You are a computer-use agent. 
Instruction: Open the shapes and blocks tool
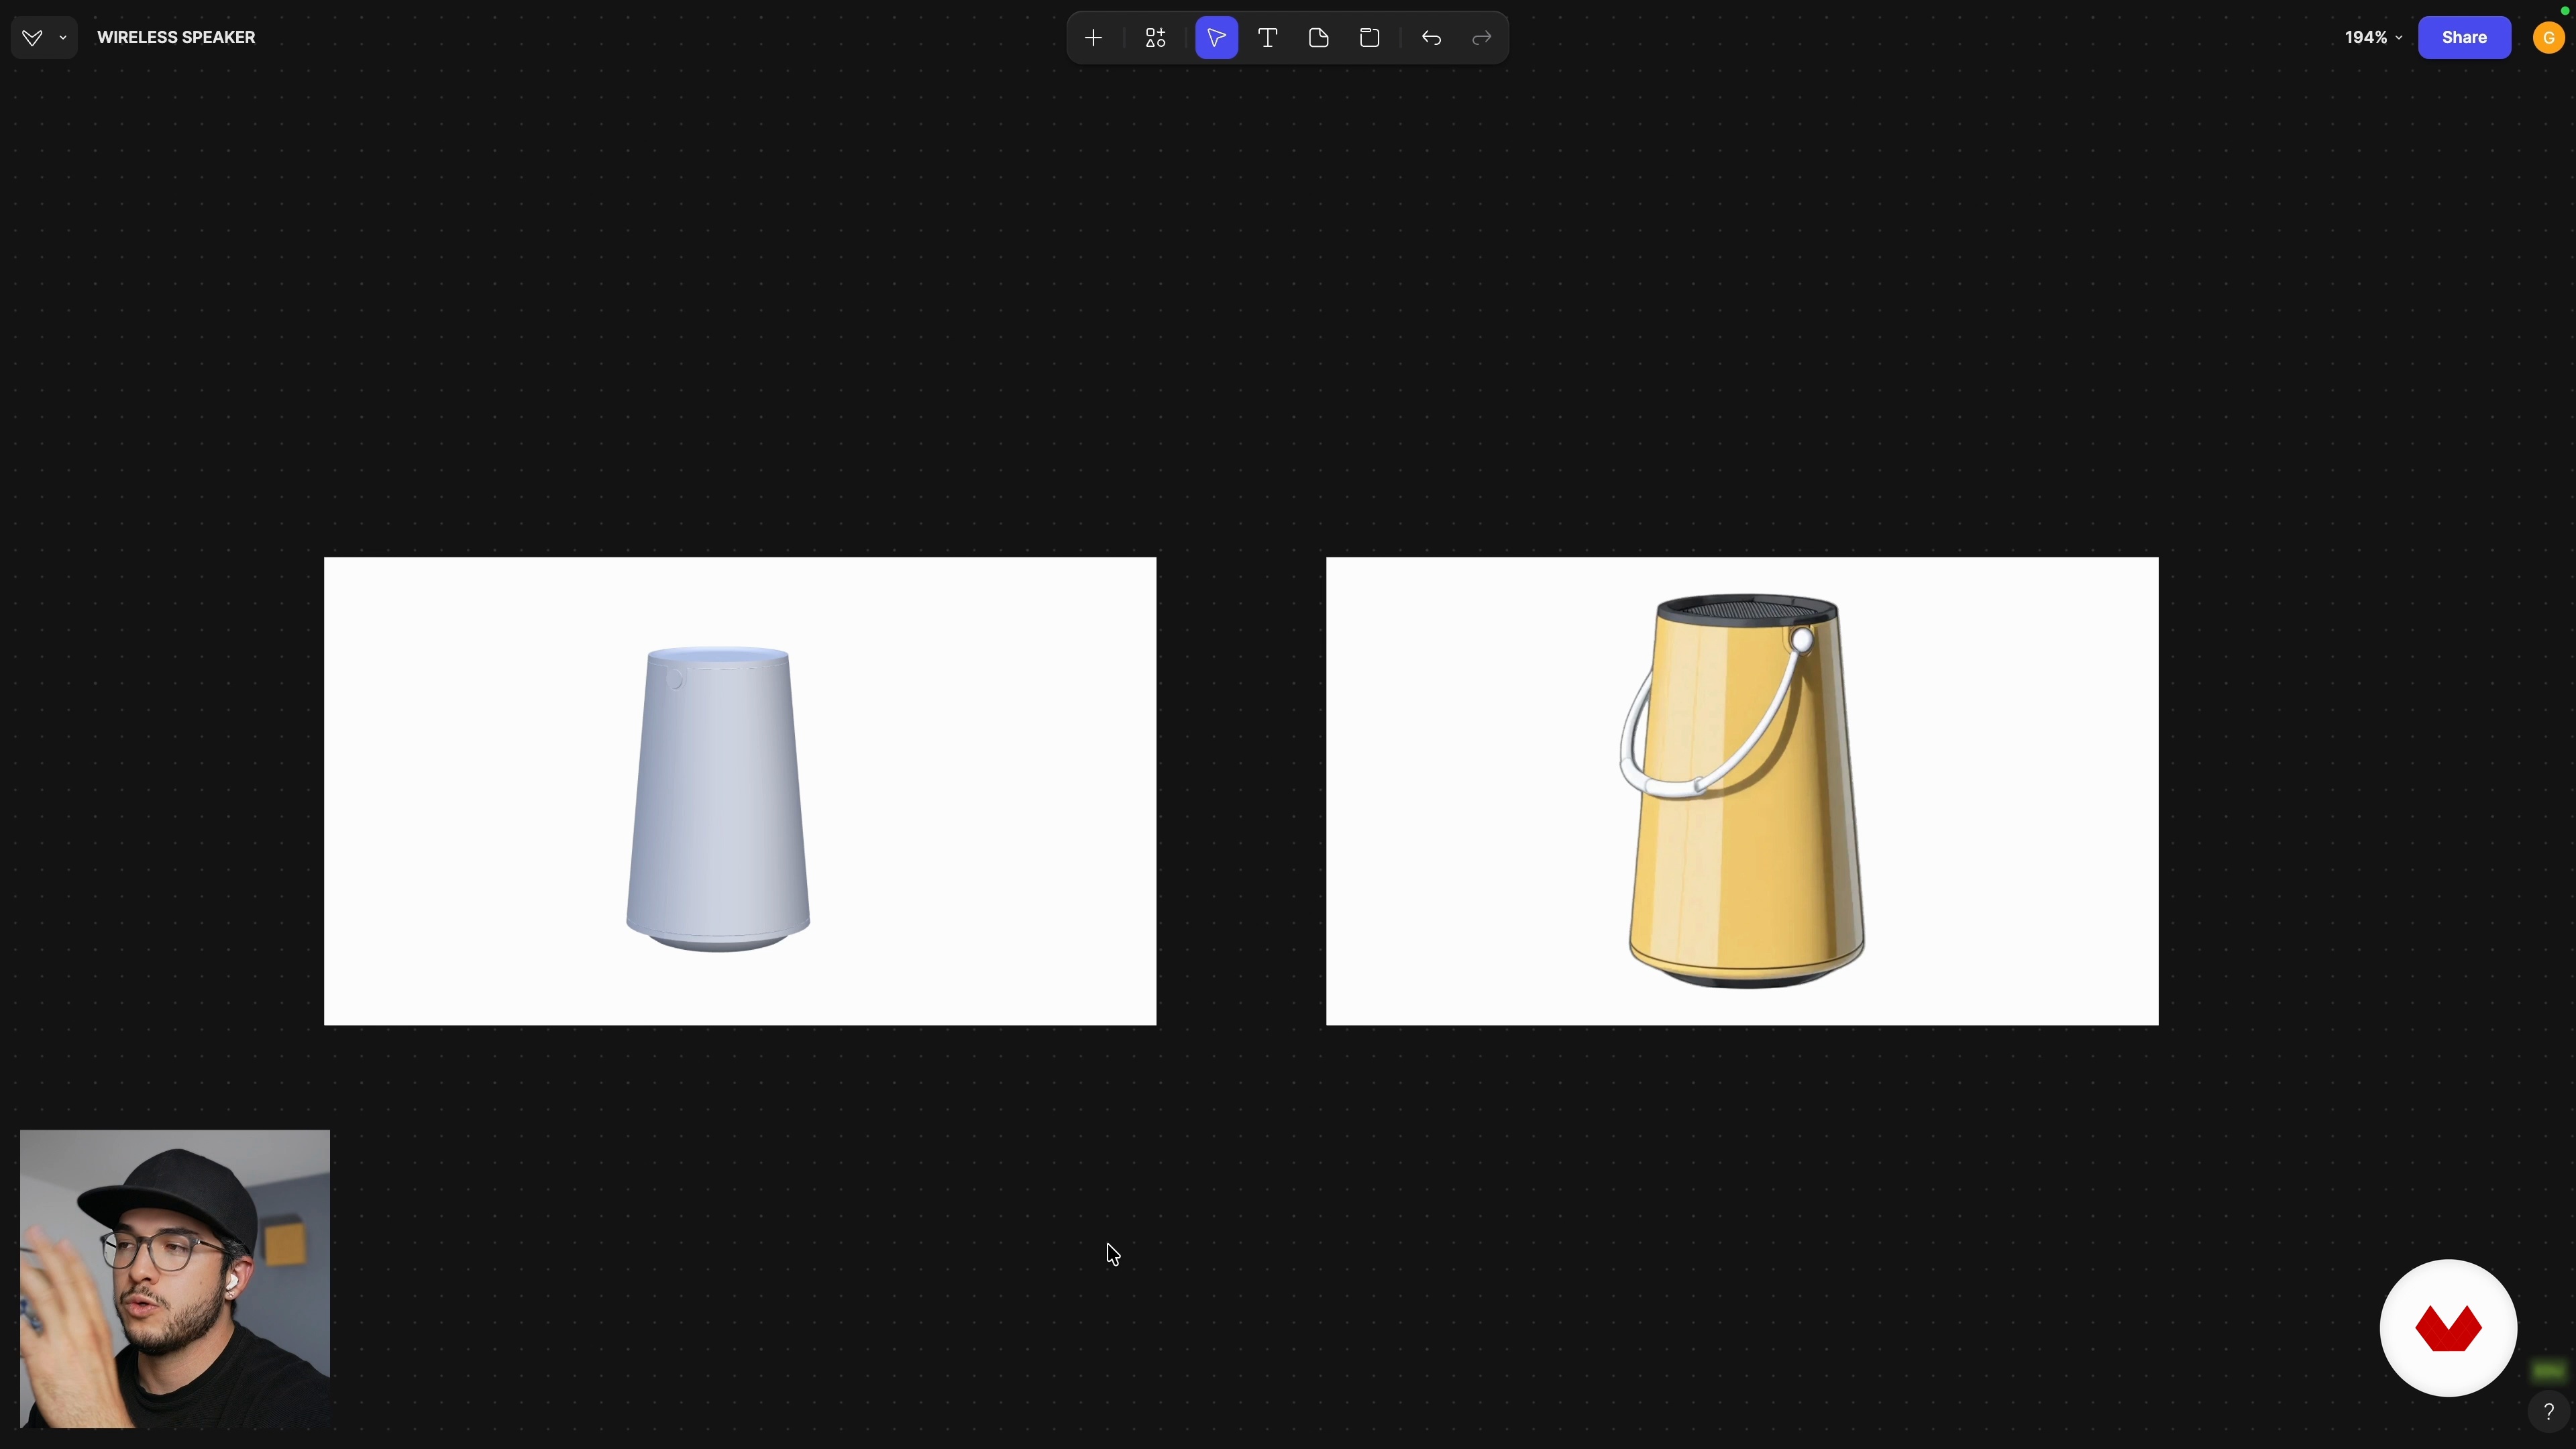click(1155, 38)
